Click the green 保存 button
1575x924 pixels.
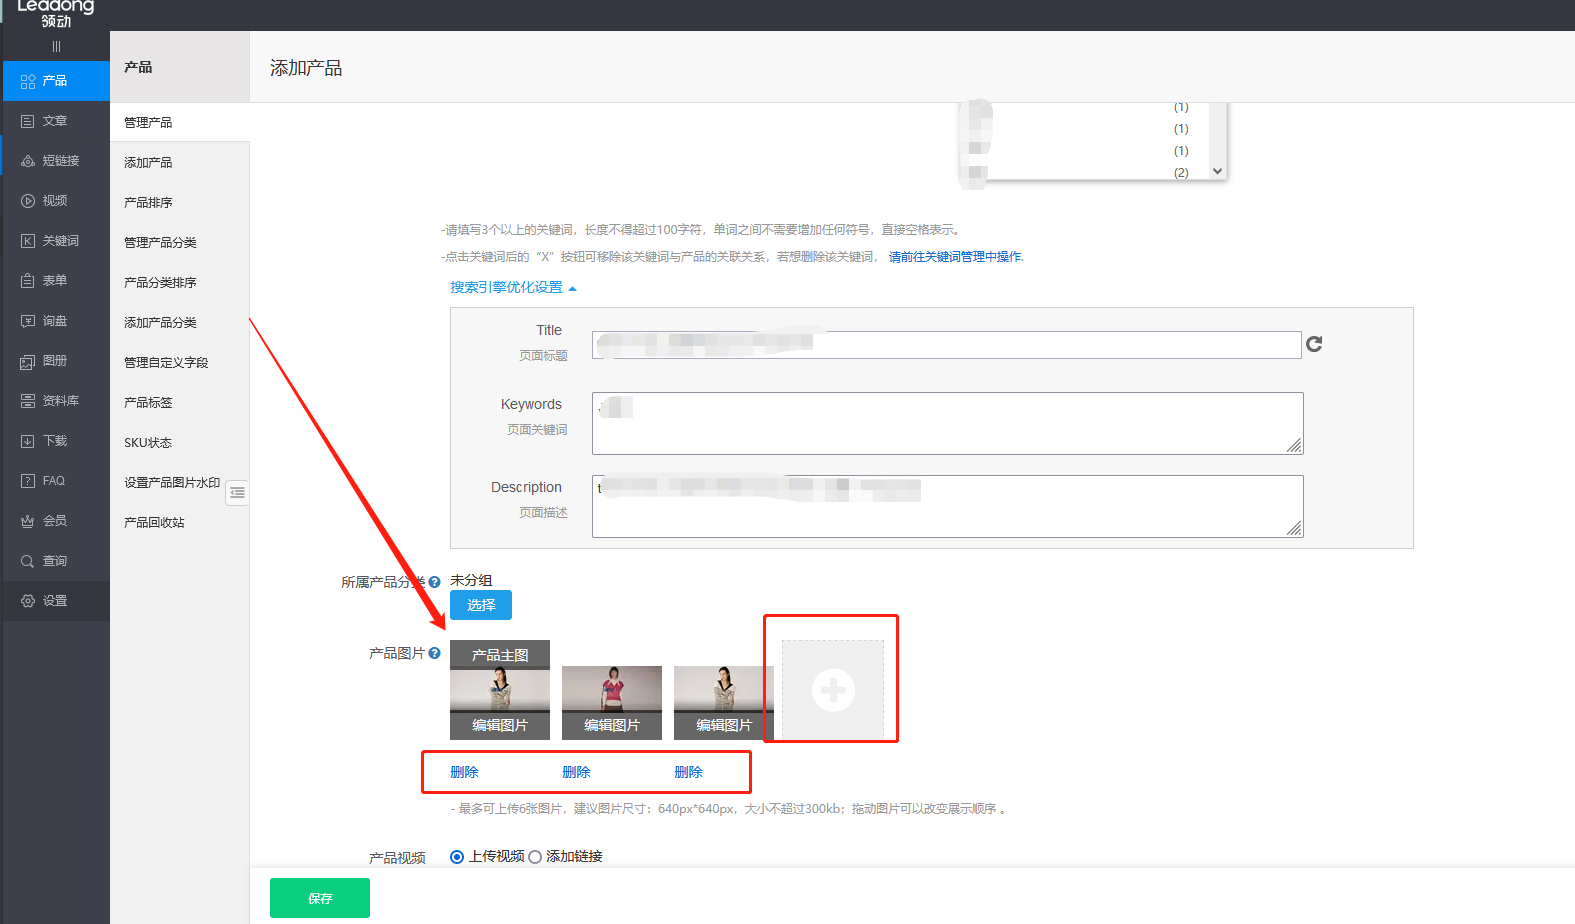[319, 898]
